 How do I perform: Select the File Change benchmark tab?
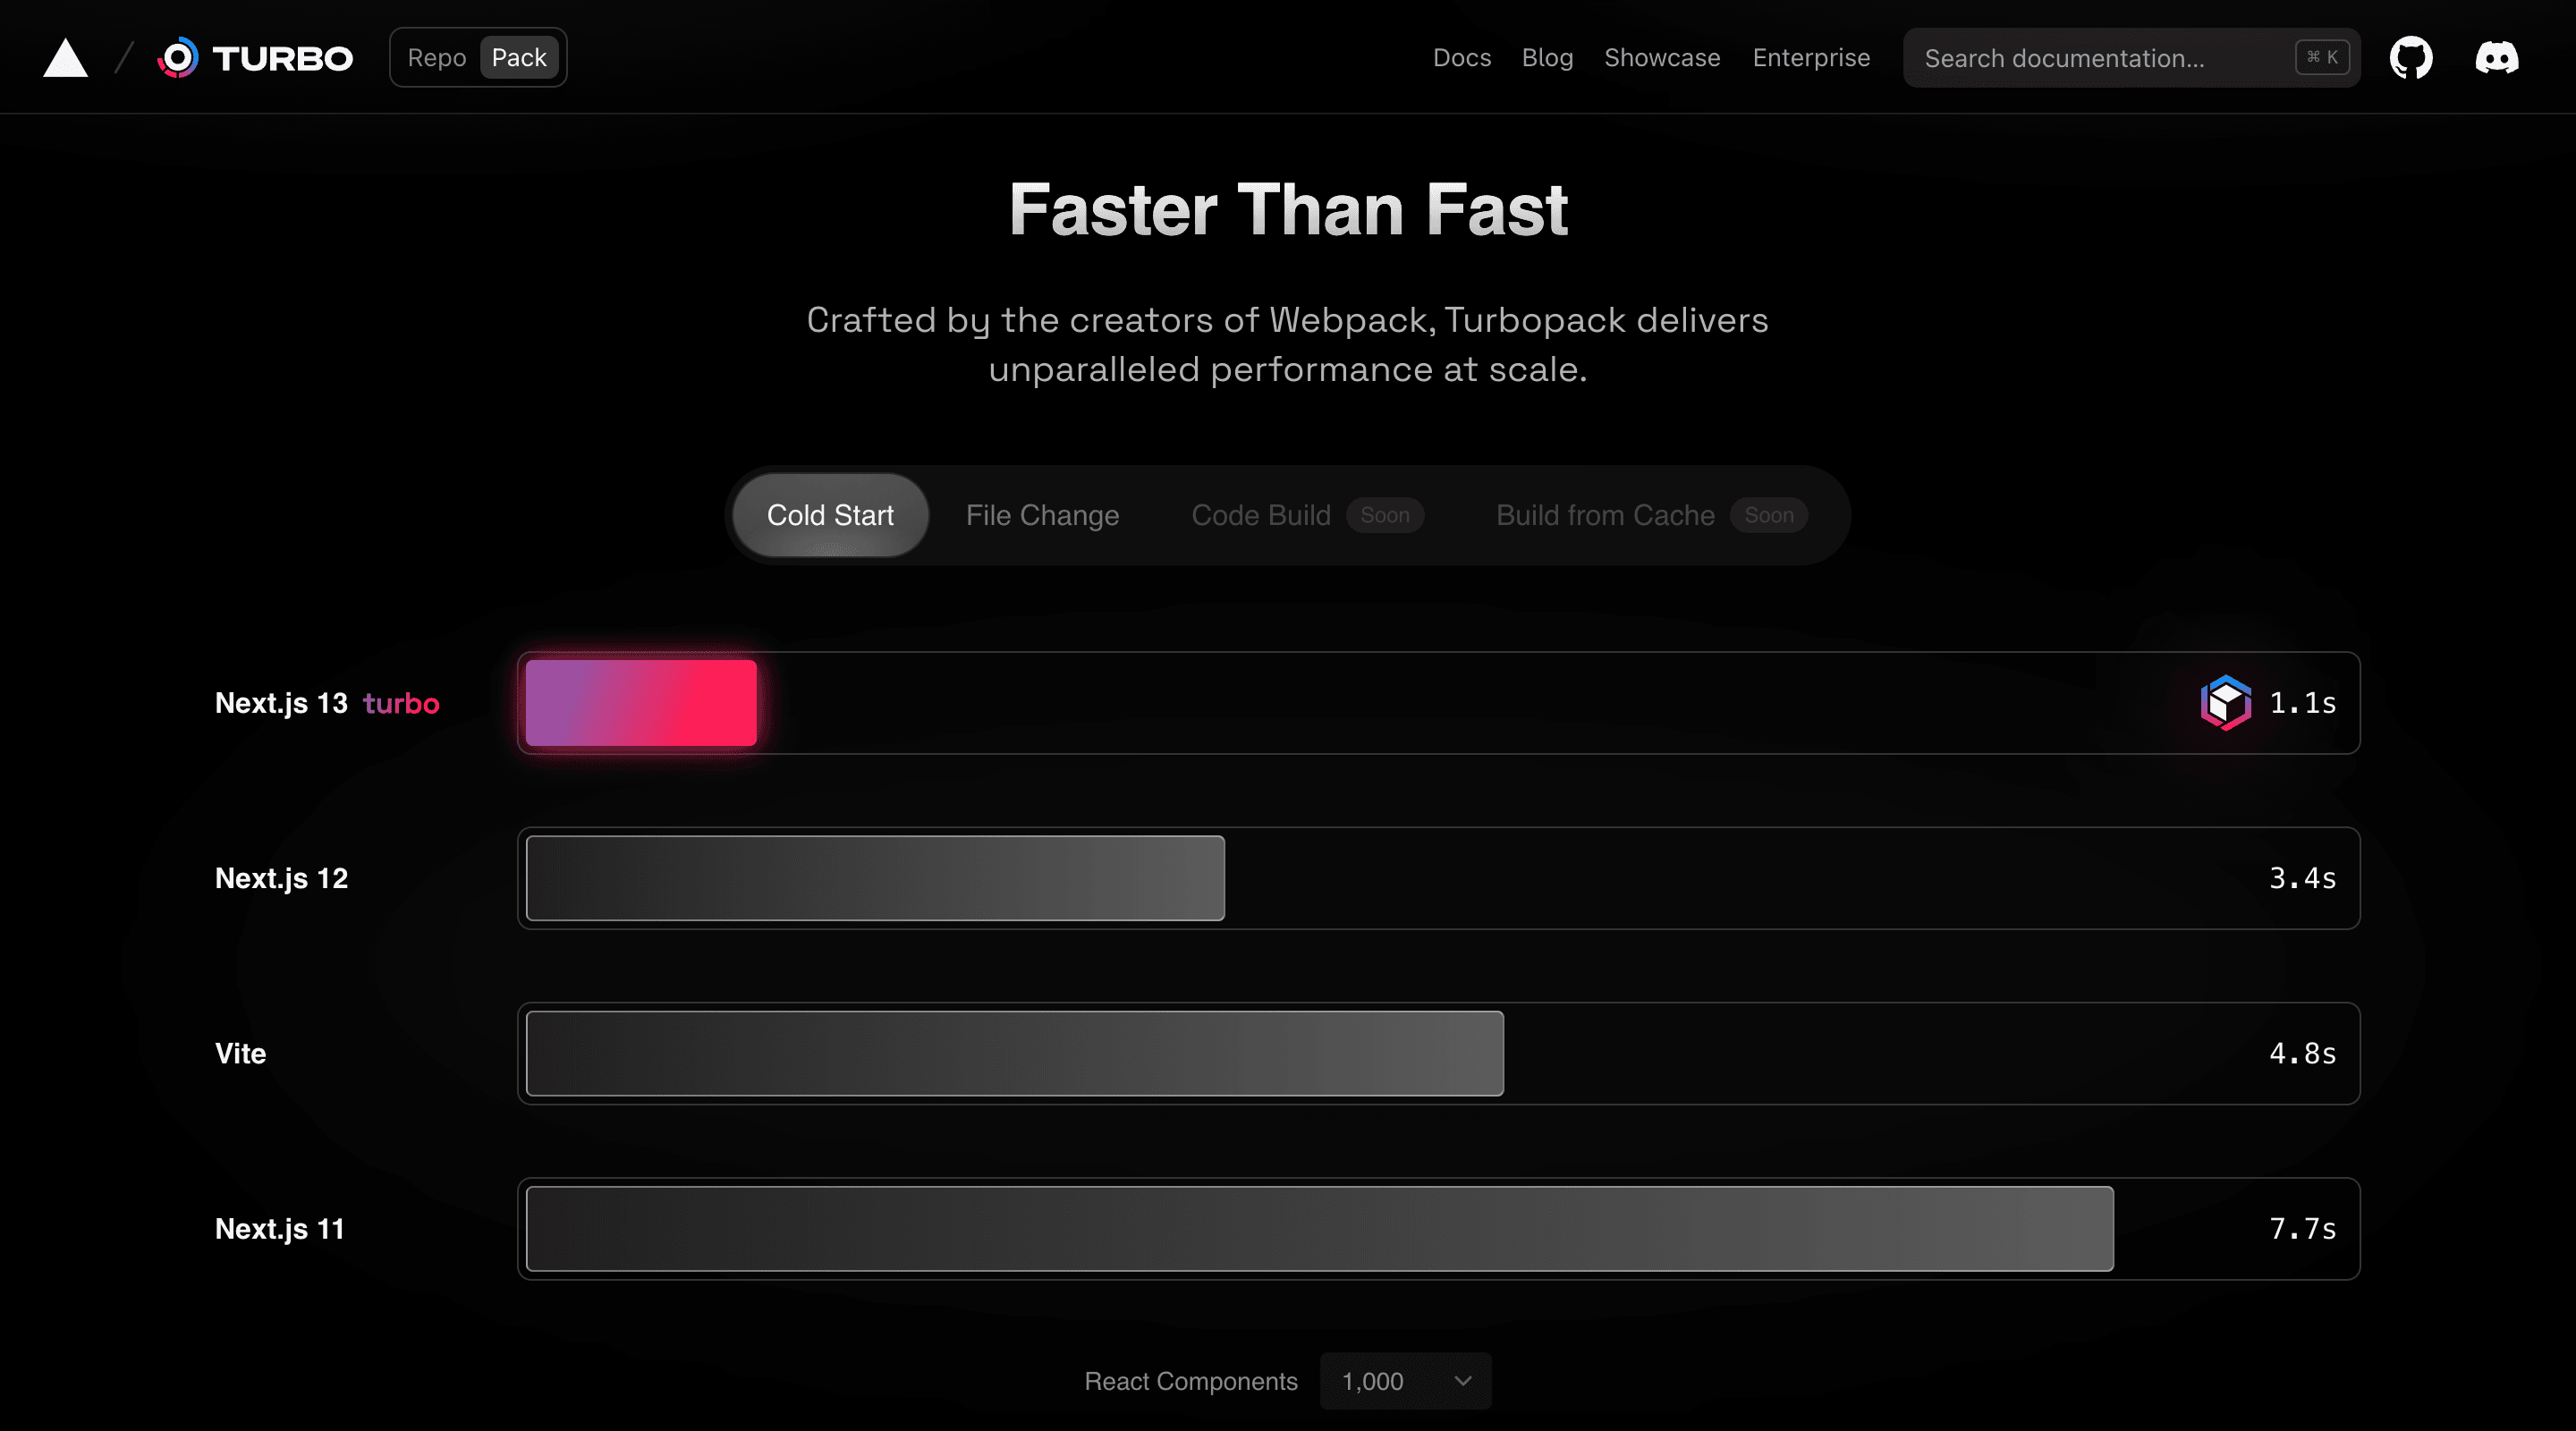[1041, 512]
